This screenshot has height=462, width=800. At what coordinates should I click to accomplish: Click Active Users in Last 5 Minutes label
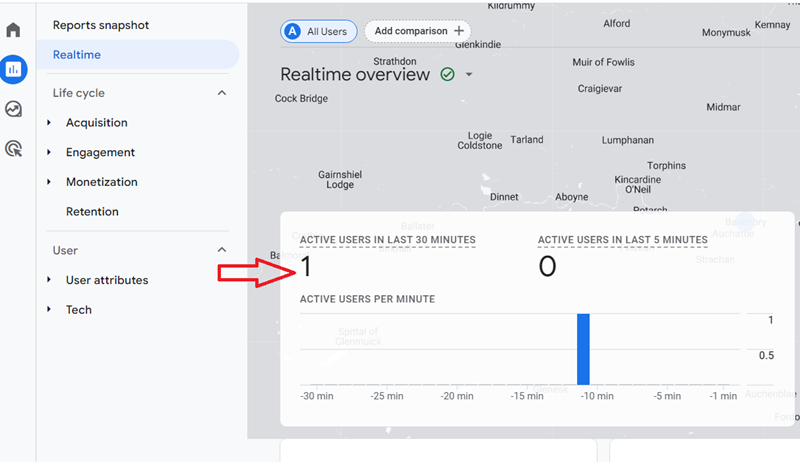622,240
